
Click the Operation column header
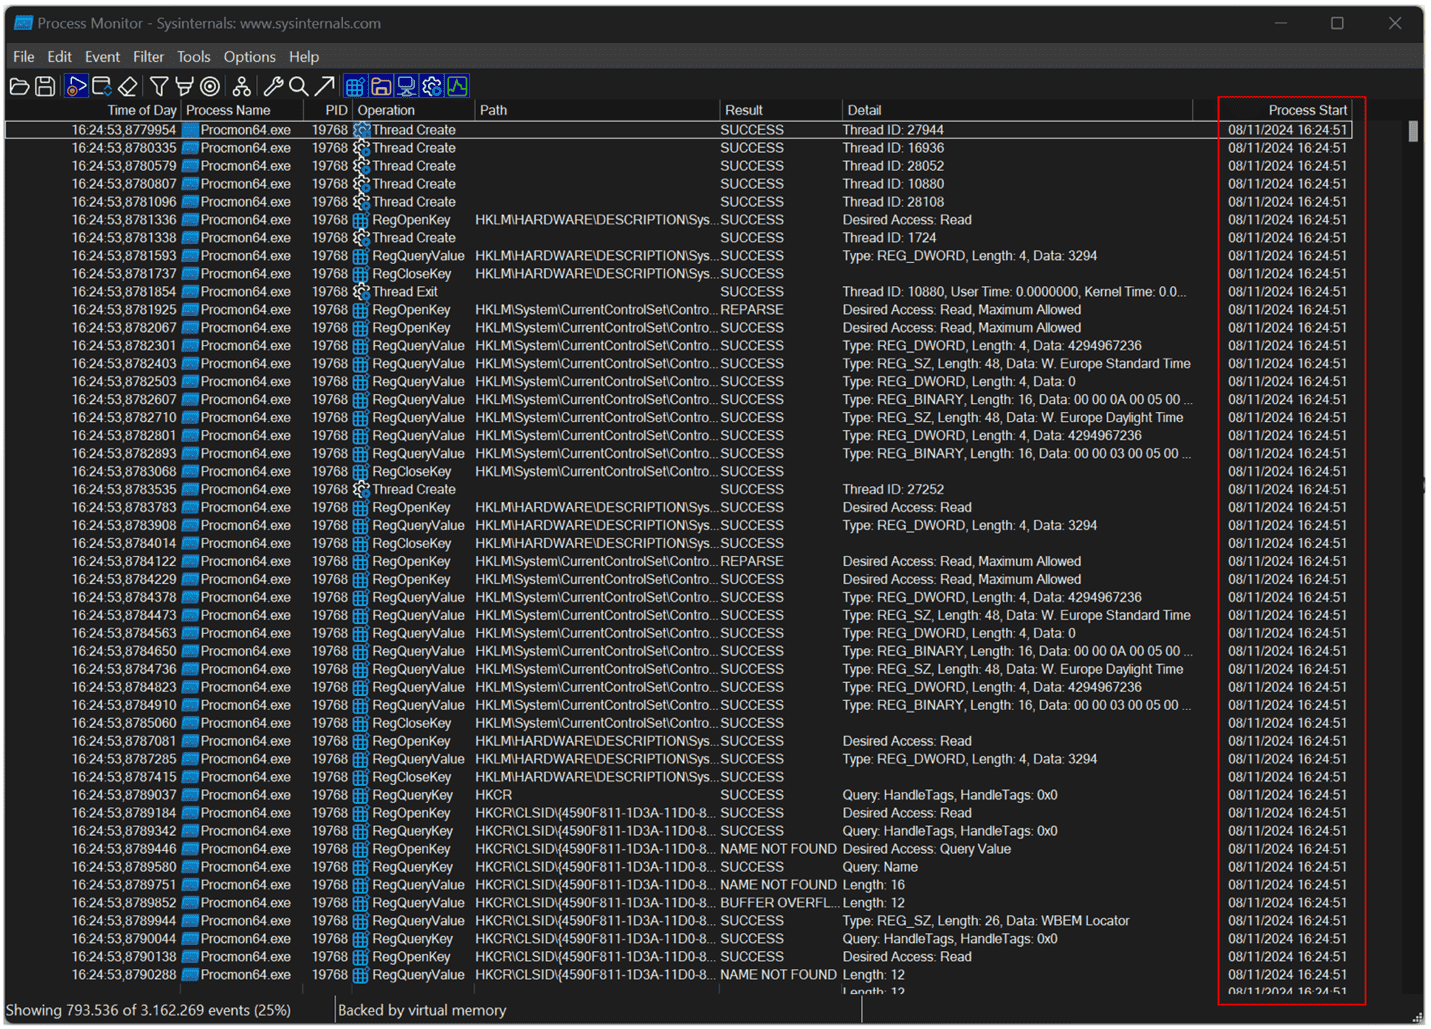(413, 110)
